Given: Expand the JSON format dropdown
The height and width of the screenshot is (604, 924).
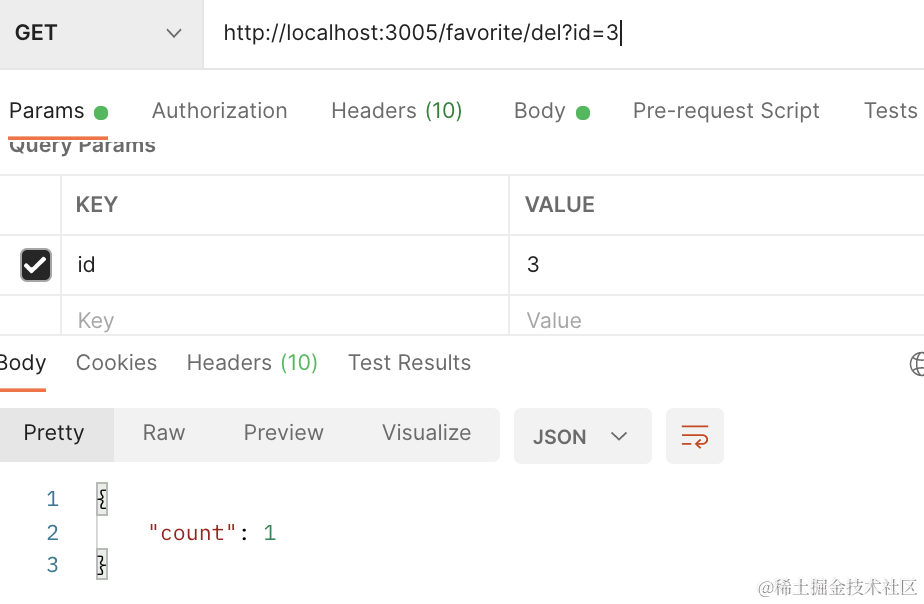Looking at the screenshot, I should coord(582,436).
